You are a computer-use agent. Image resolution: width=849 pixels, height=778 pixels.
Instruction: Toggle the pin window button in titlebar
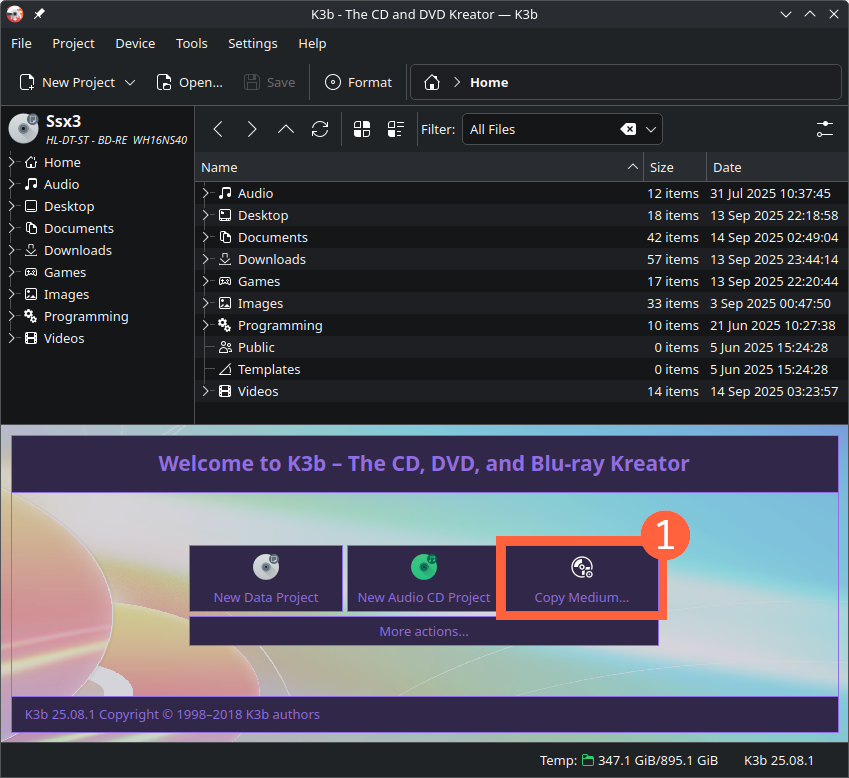point(37,14)
